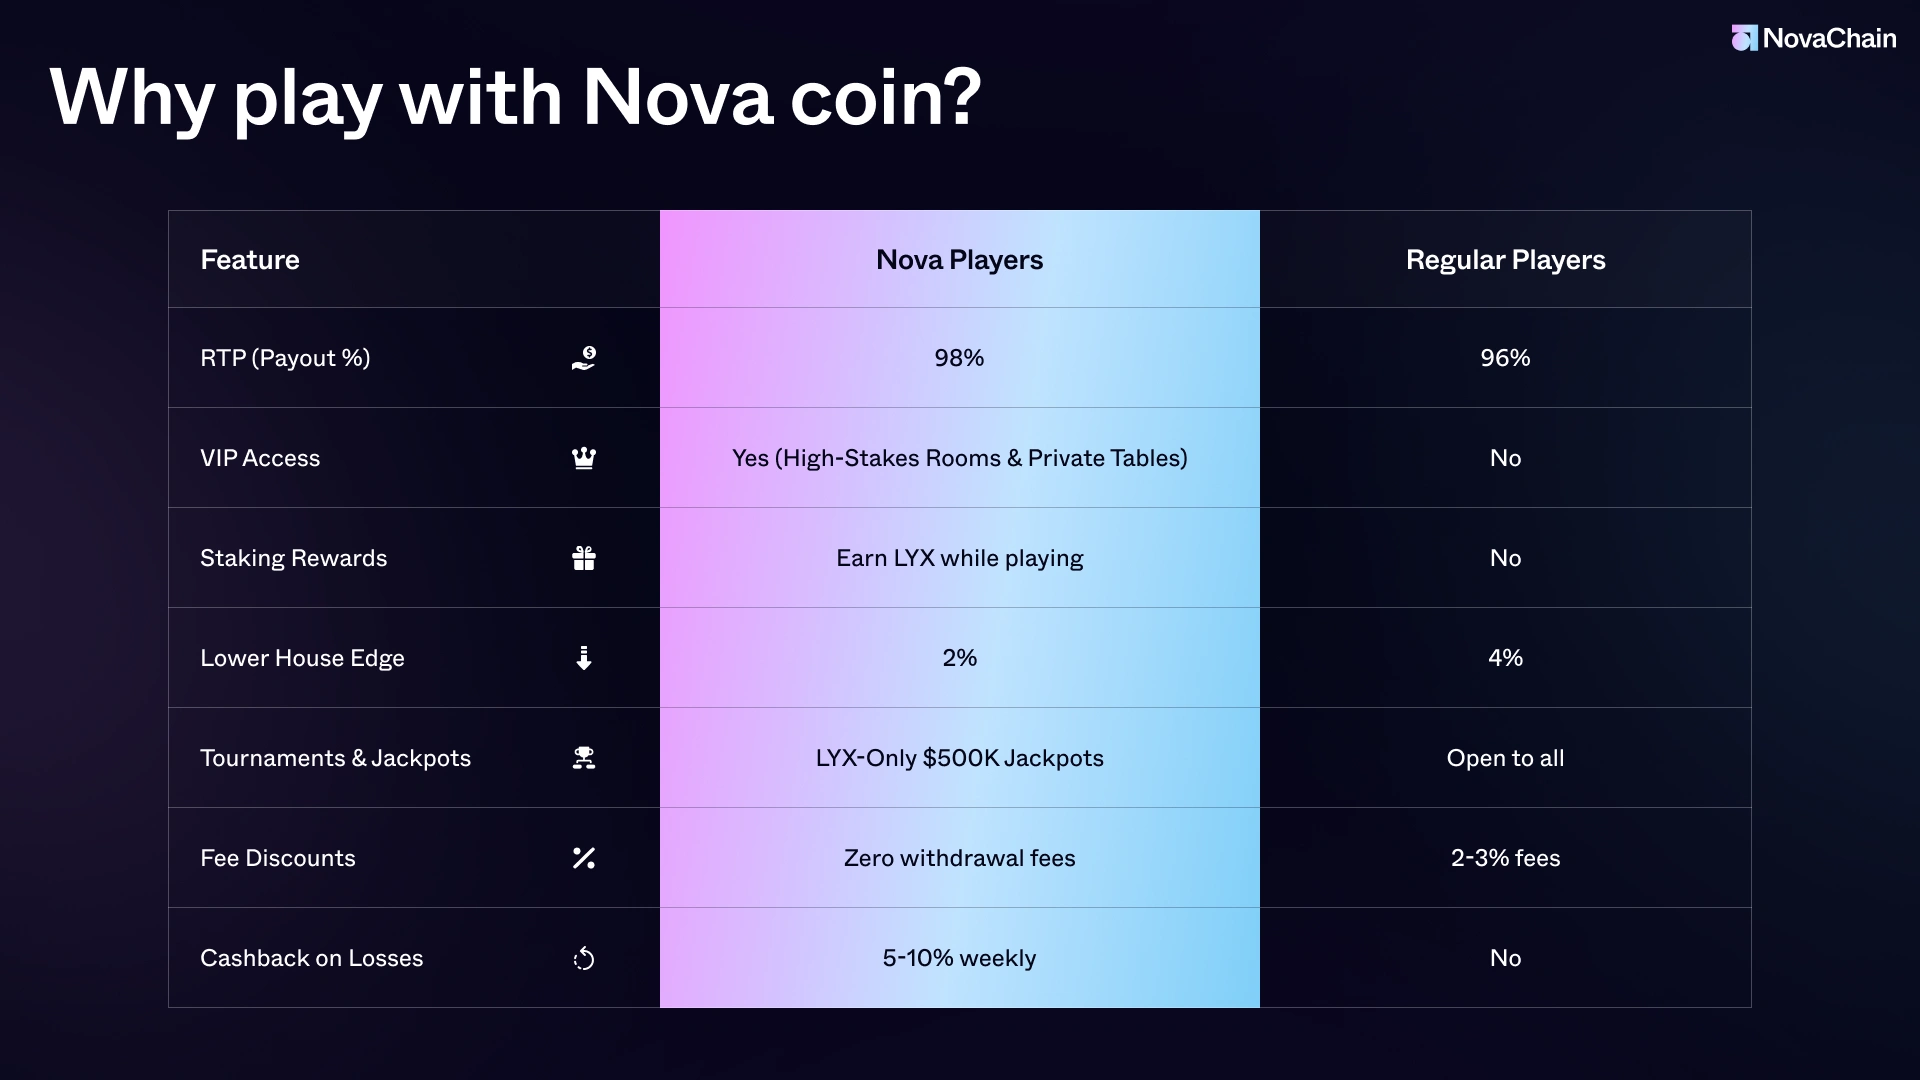Screen dimensions: 1920x1080
Task: Click the 98% RTP value cell
Action: coord(959,358)
